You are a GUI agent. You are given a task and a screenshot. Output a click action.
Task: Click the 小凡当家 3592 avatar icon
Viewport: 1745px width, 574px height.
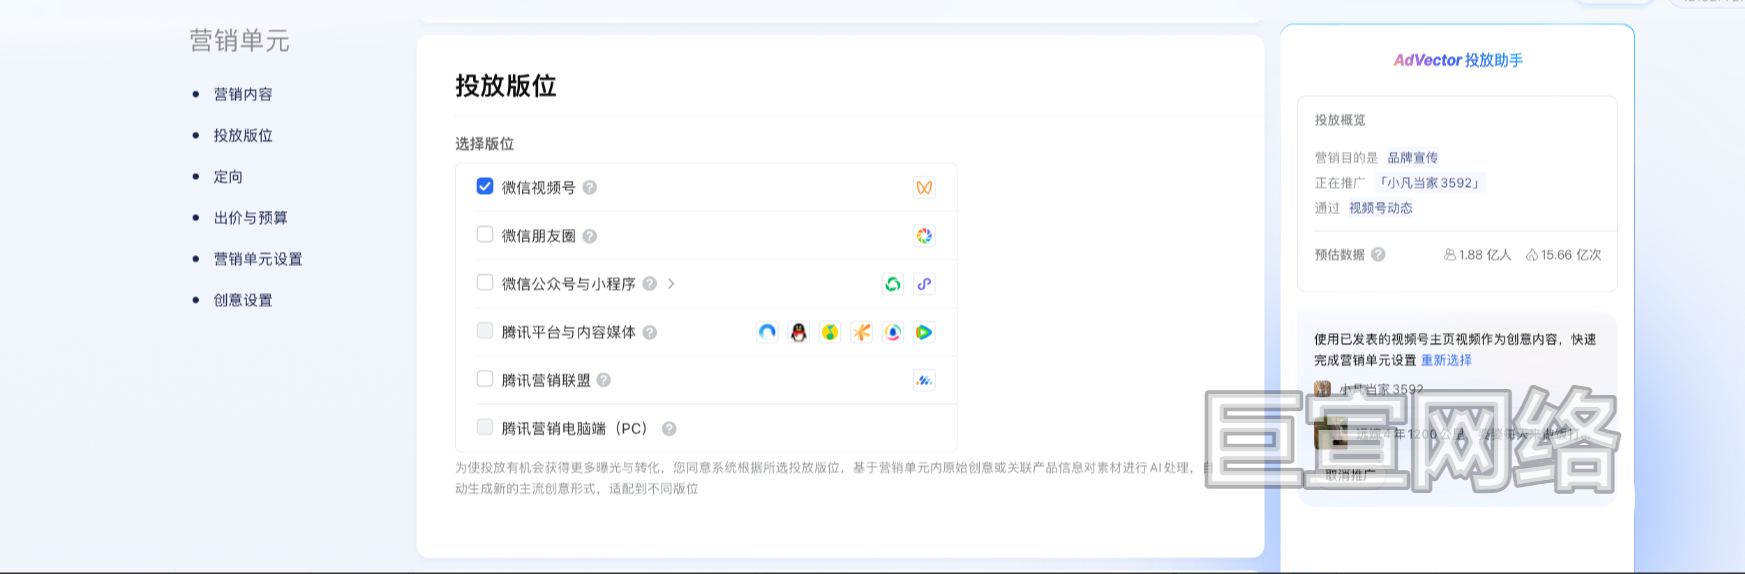click(1322, 389)
